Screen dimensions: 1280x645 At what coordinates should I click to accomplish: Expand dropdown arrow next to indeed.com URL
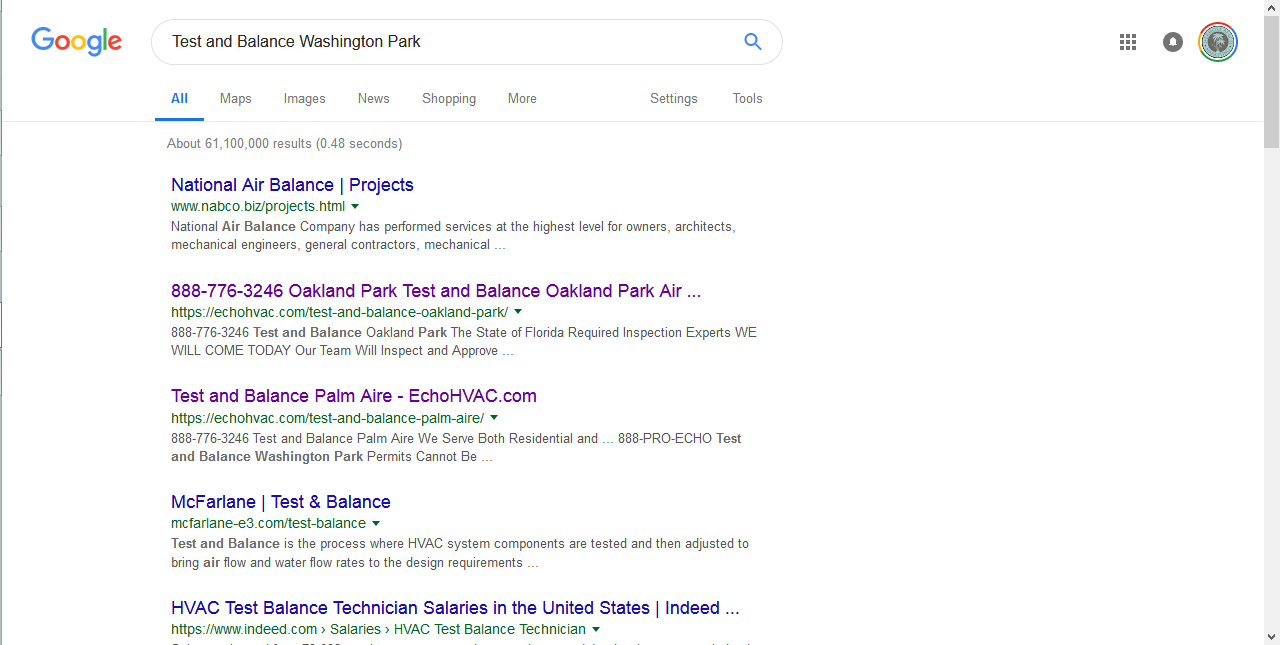(596, 630)
